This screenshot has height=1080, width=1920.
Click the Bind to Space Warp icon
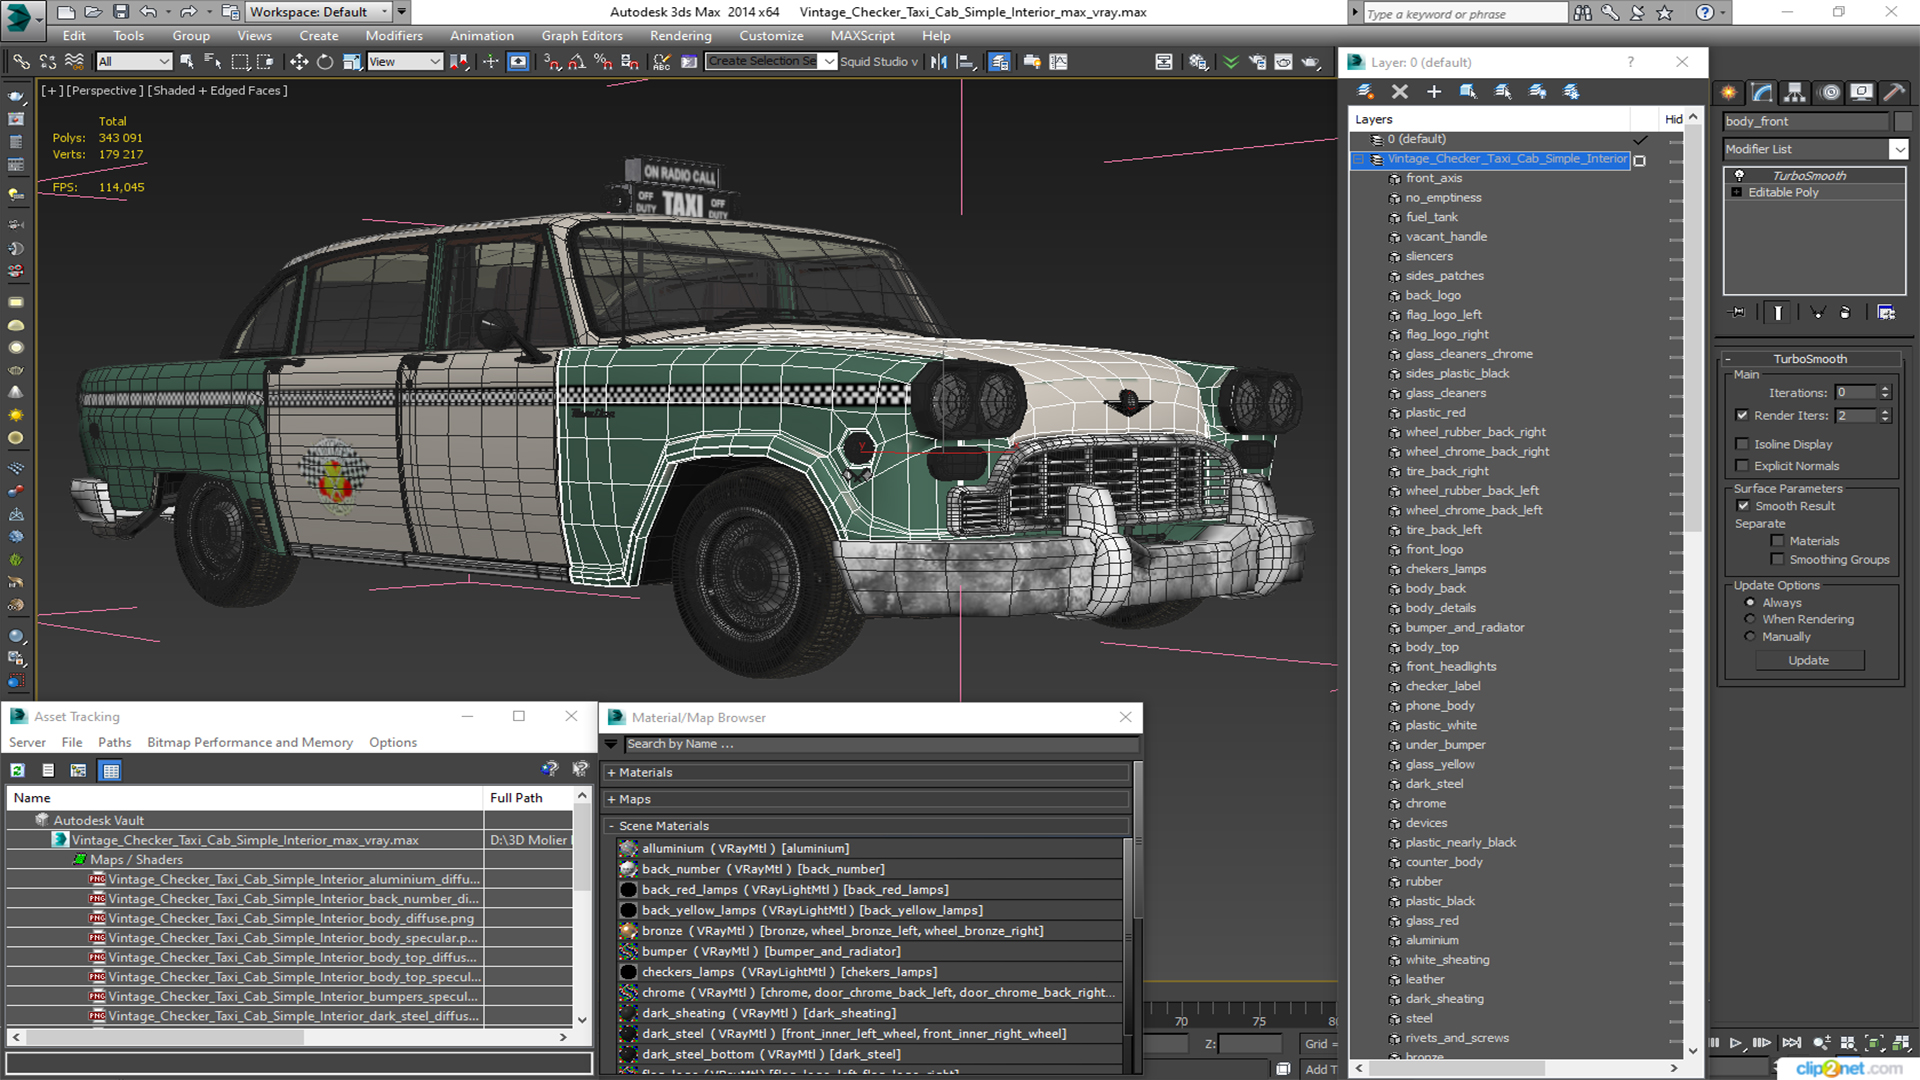(74, 62)
